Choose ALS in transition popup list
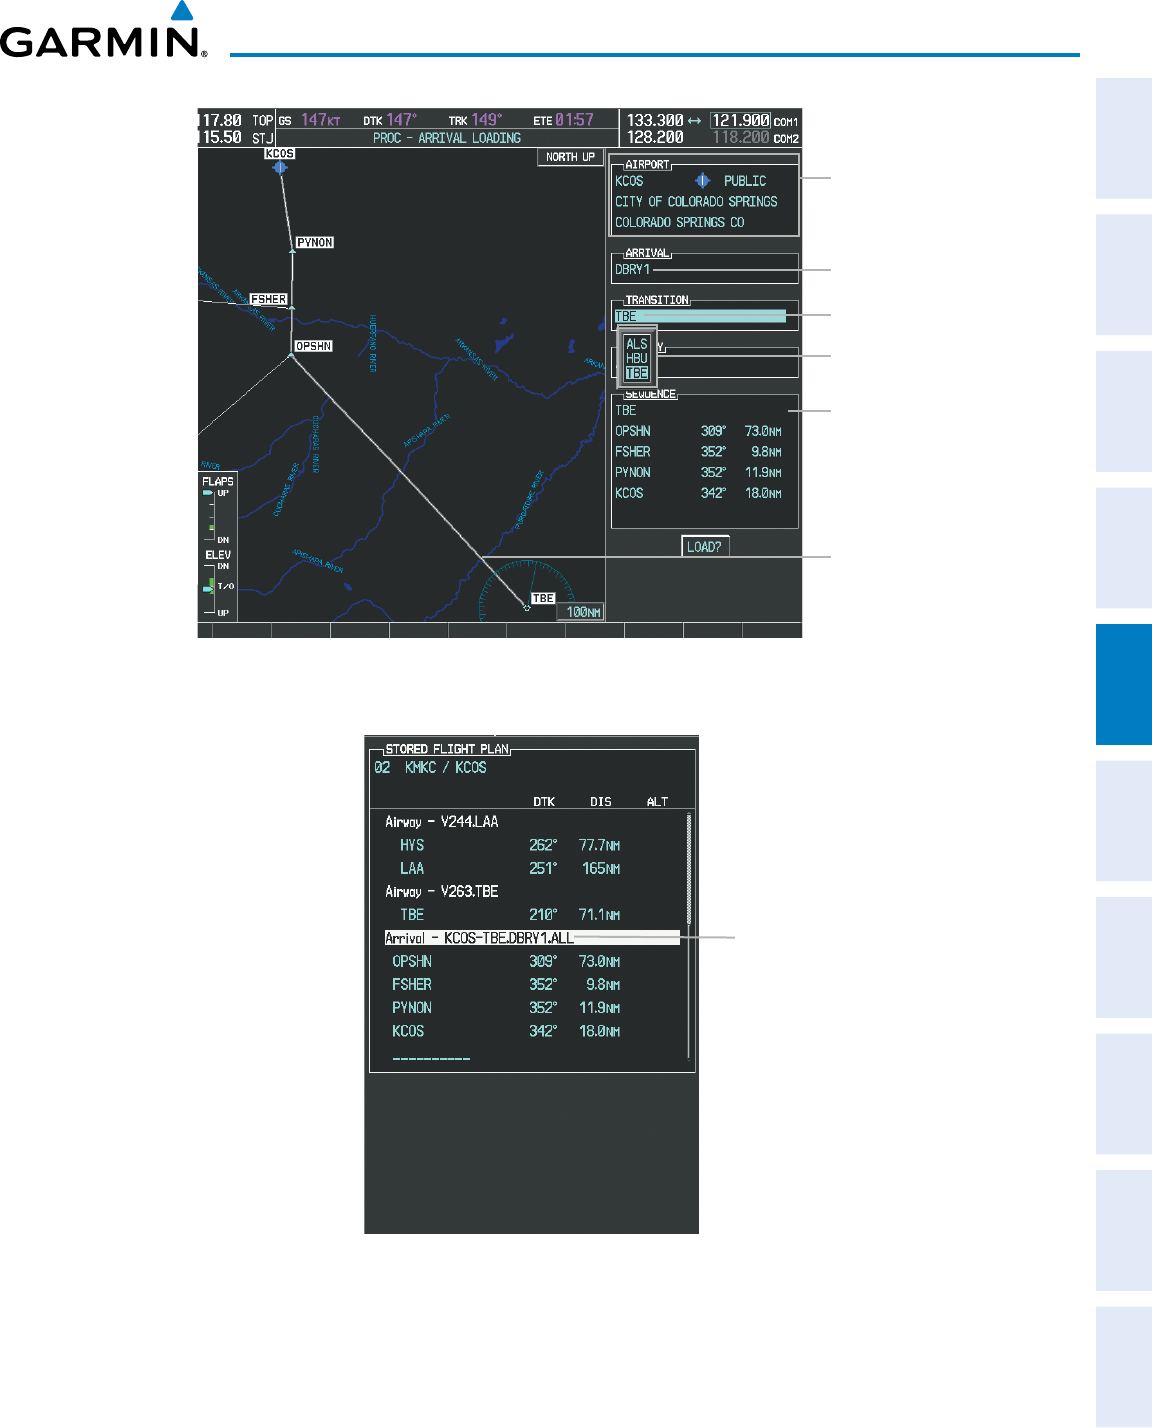This screenshot has width=1152, height=1428. coord(637,344)
